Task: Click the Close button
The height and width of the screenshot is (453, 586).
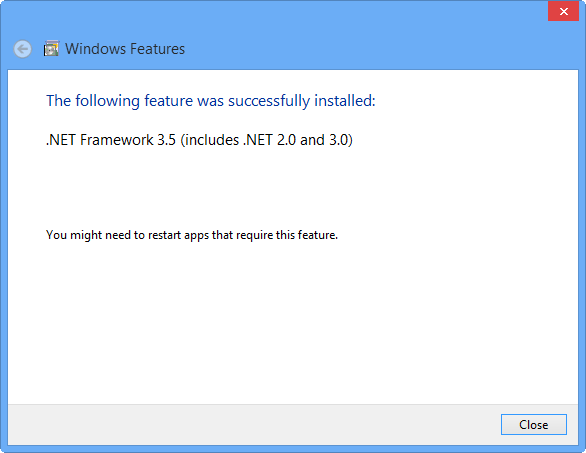Action: pyautogui.click(x=534, y=425)
